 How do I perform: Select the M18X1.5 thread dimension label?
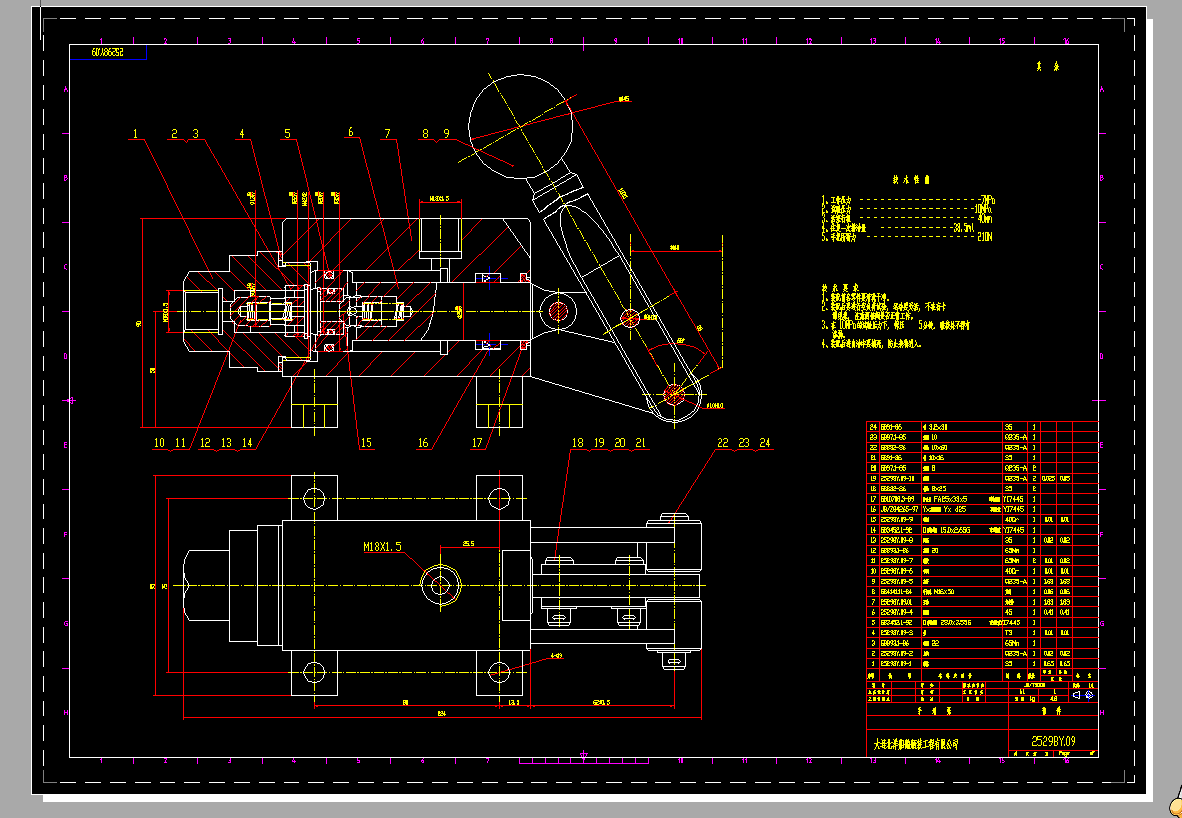(381, 544)
